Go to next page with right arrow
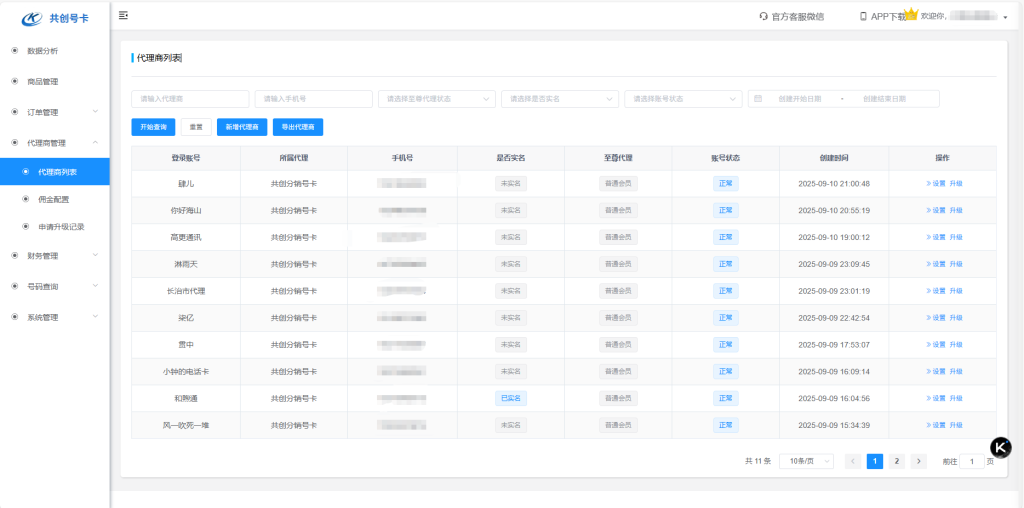This screenshot has height=508, width=1024. click(918, 461)
